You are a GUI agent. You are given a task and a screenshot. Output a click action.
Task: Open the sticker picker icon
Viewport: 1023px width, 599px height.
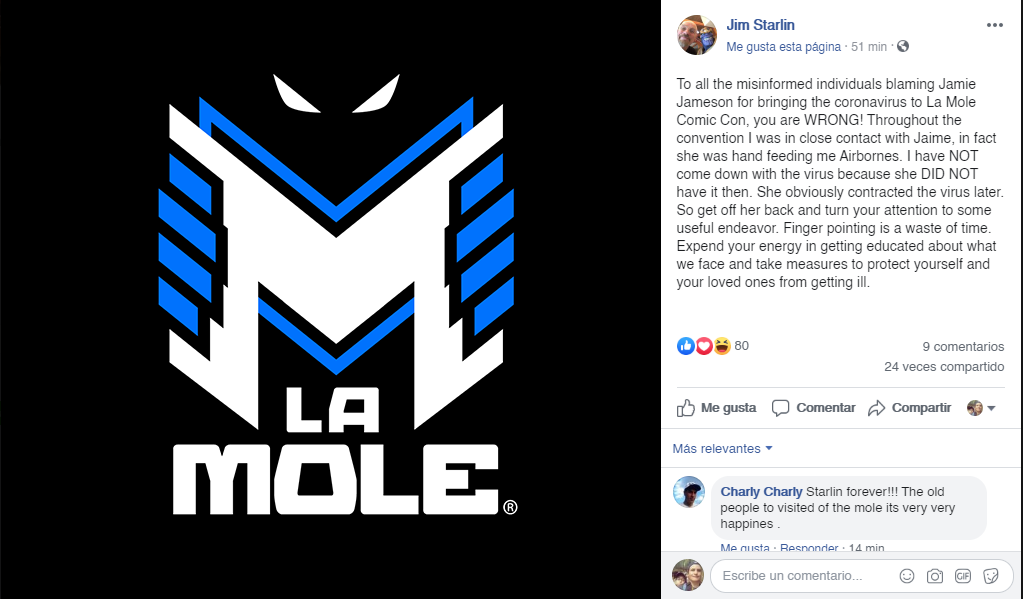[991, 576]
